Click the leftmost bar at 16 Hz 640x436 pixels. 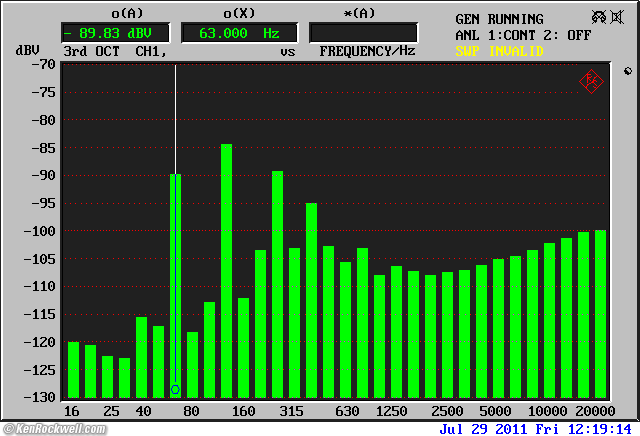[x=73, y=368]
